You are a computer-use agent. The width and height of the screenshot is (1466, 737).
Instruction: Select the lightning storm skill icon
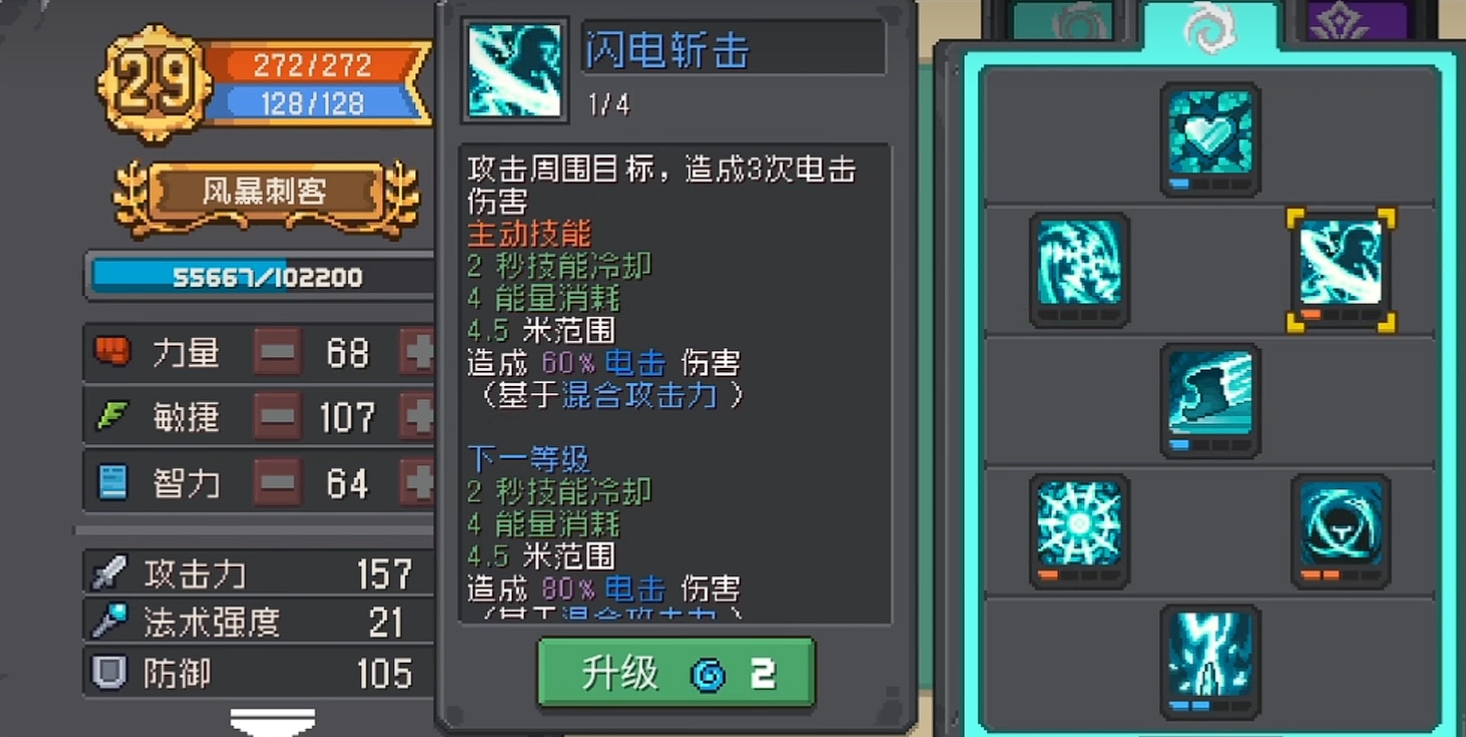(x=1210, y=662)
